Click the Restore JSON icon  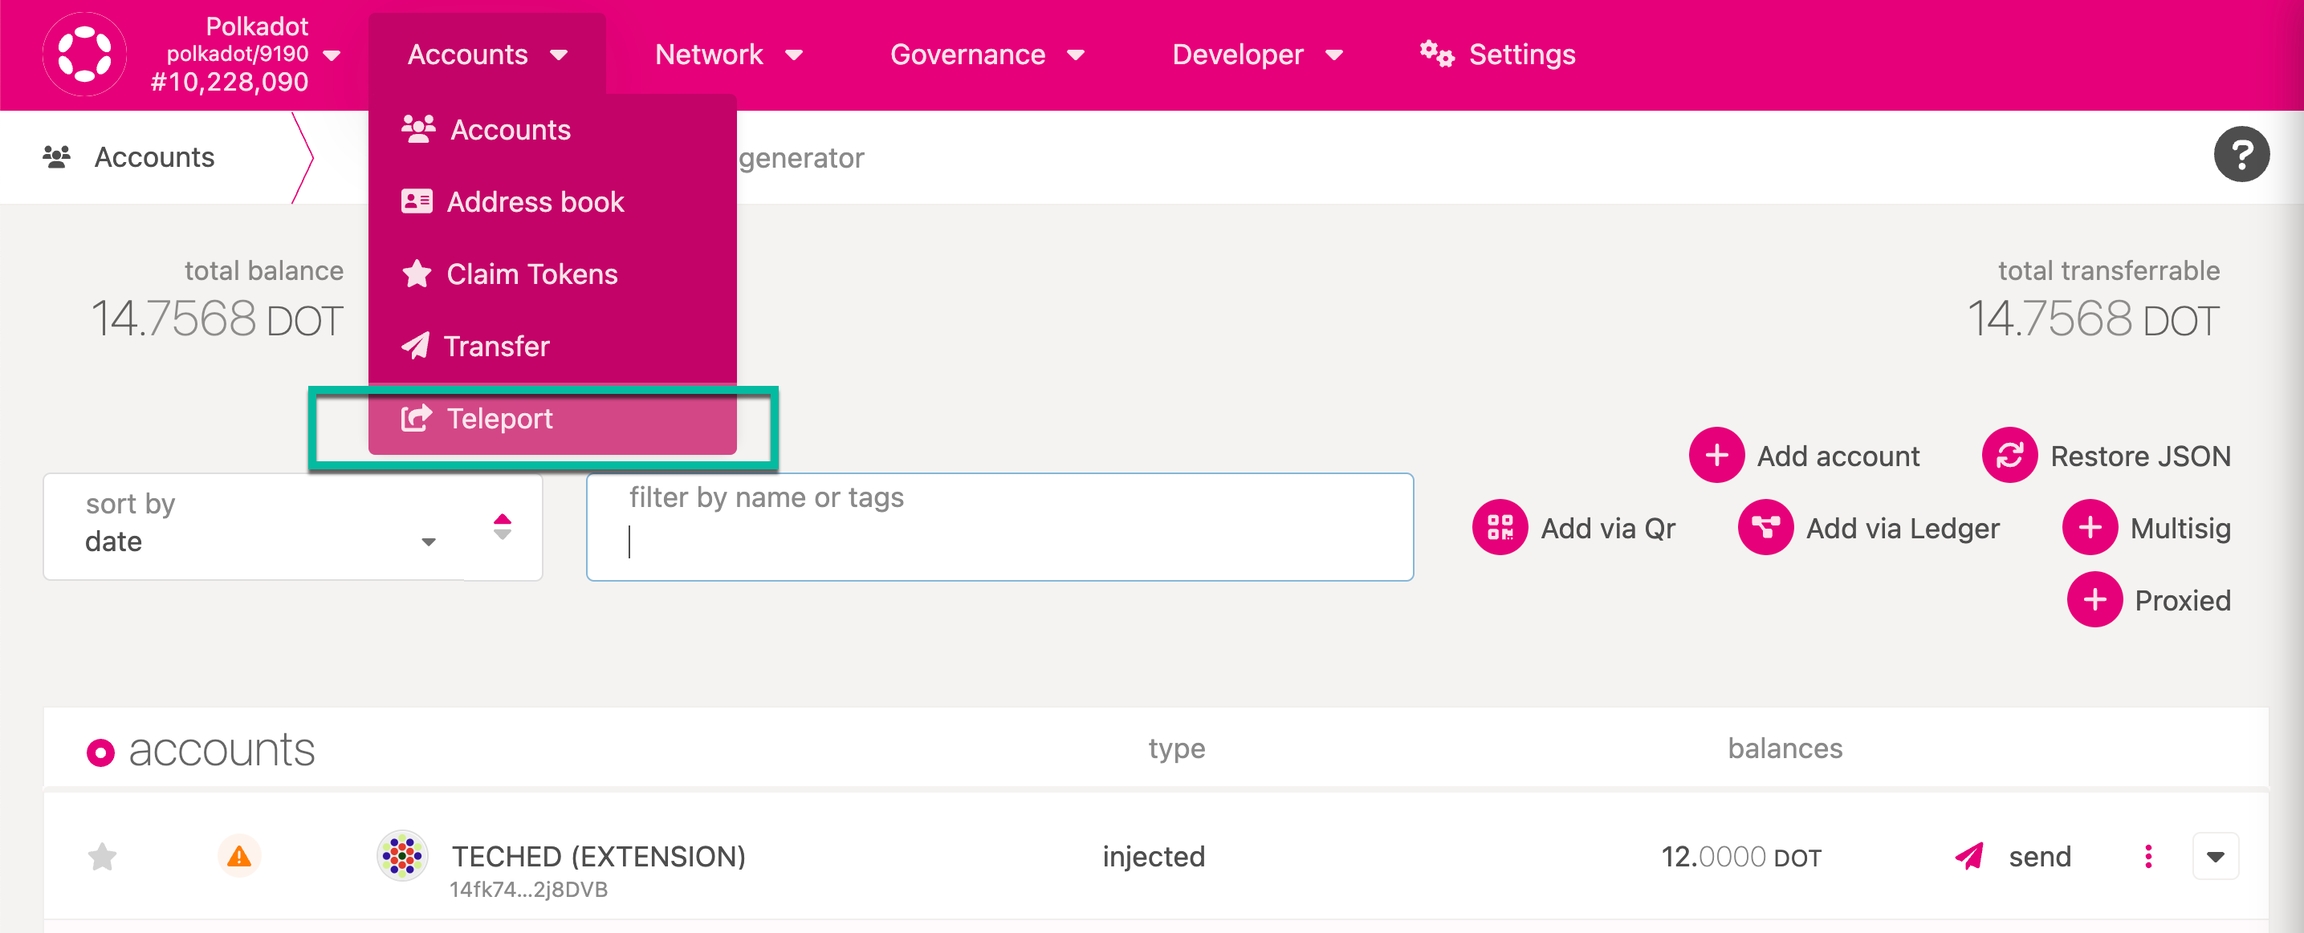coord(2009,455)
